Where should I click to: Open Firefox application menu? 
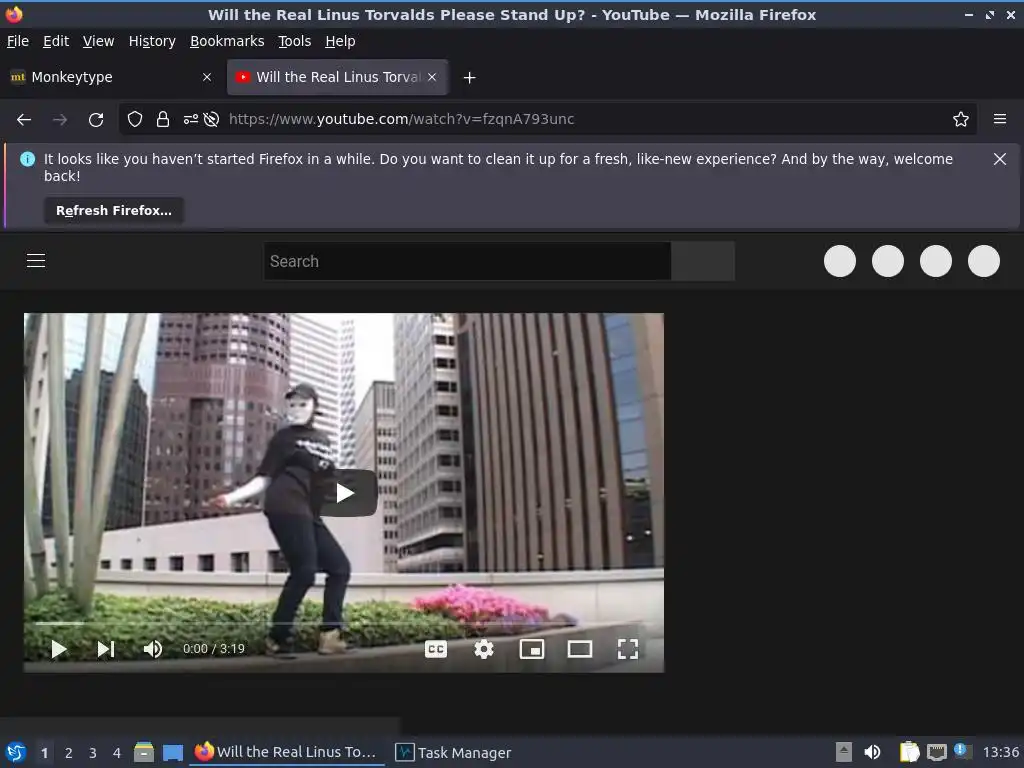(x=1000, y=120)
